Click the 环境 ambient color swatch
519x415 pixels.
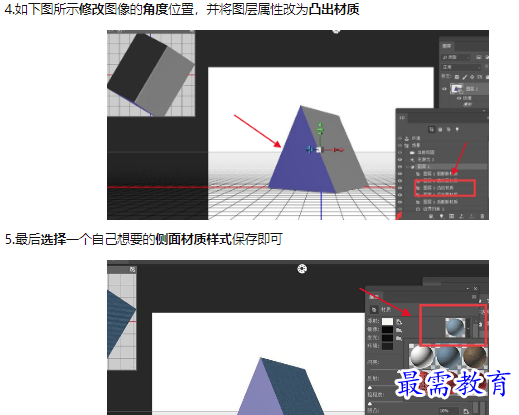[x=387, y=346]
